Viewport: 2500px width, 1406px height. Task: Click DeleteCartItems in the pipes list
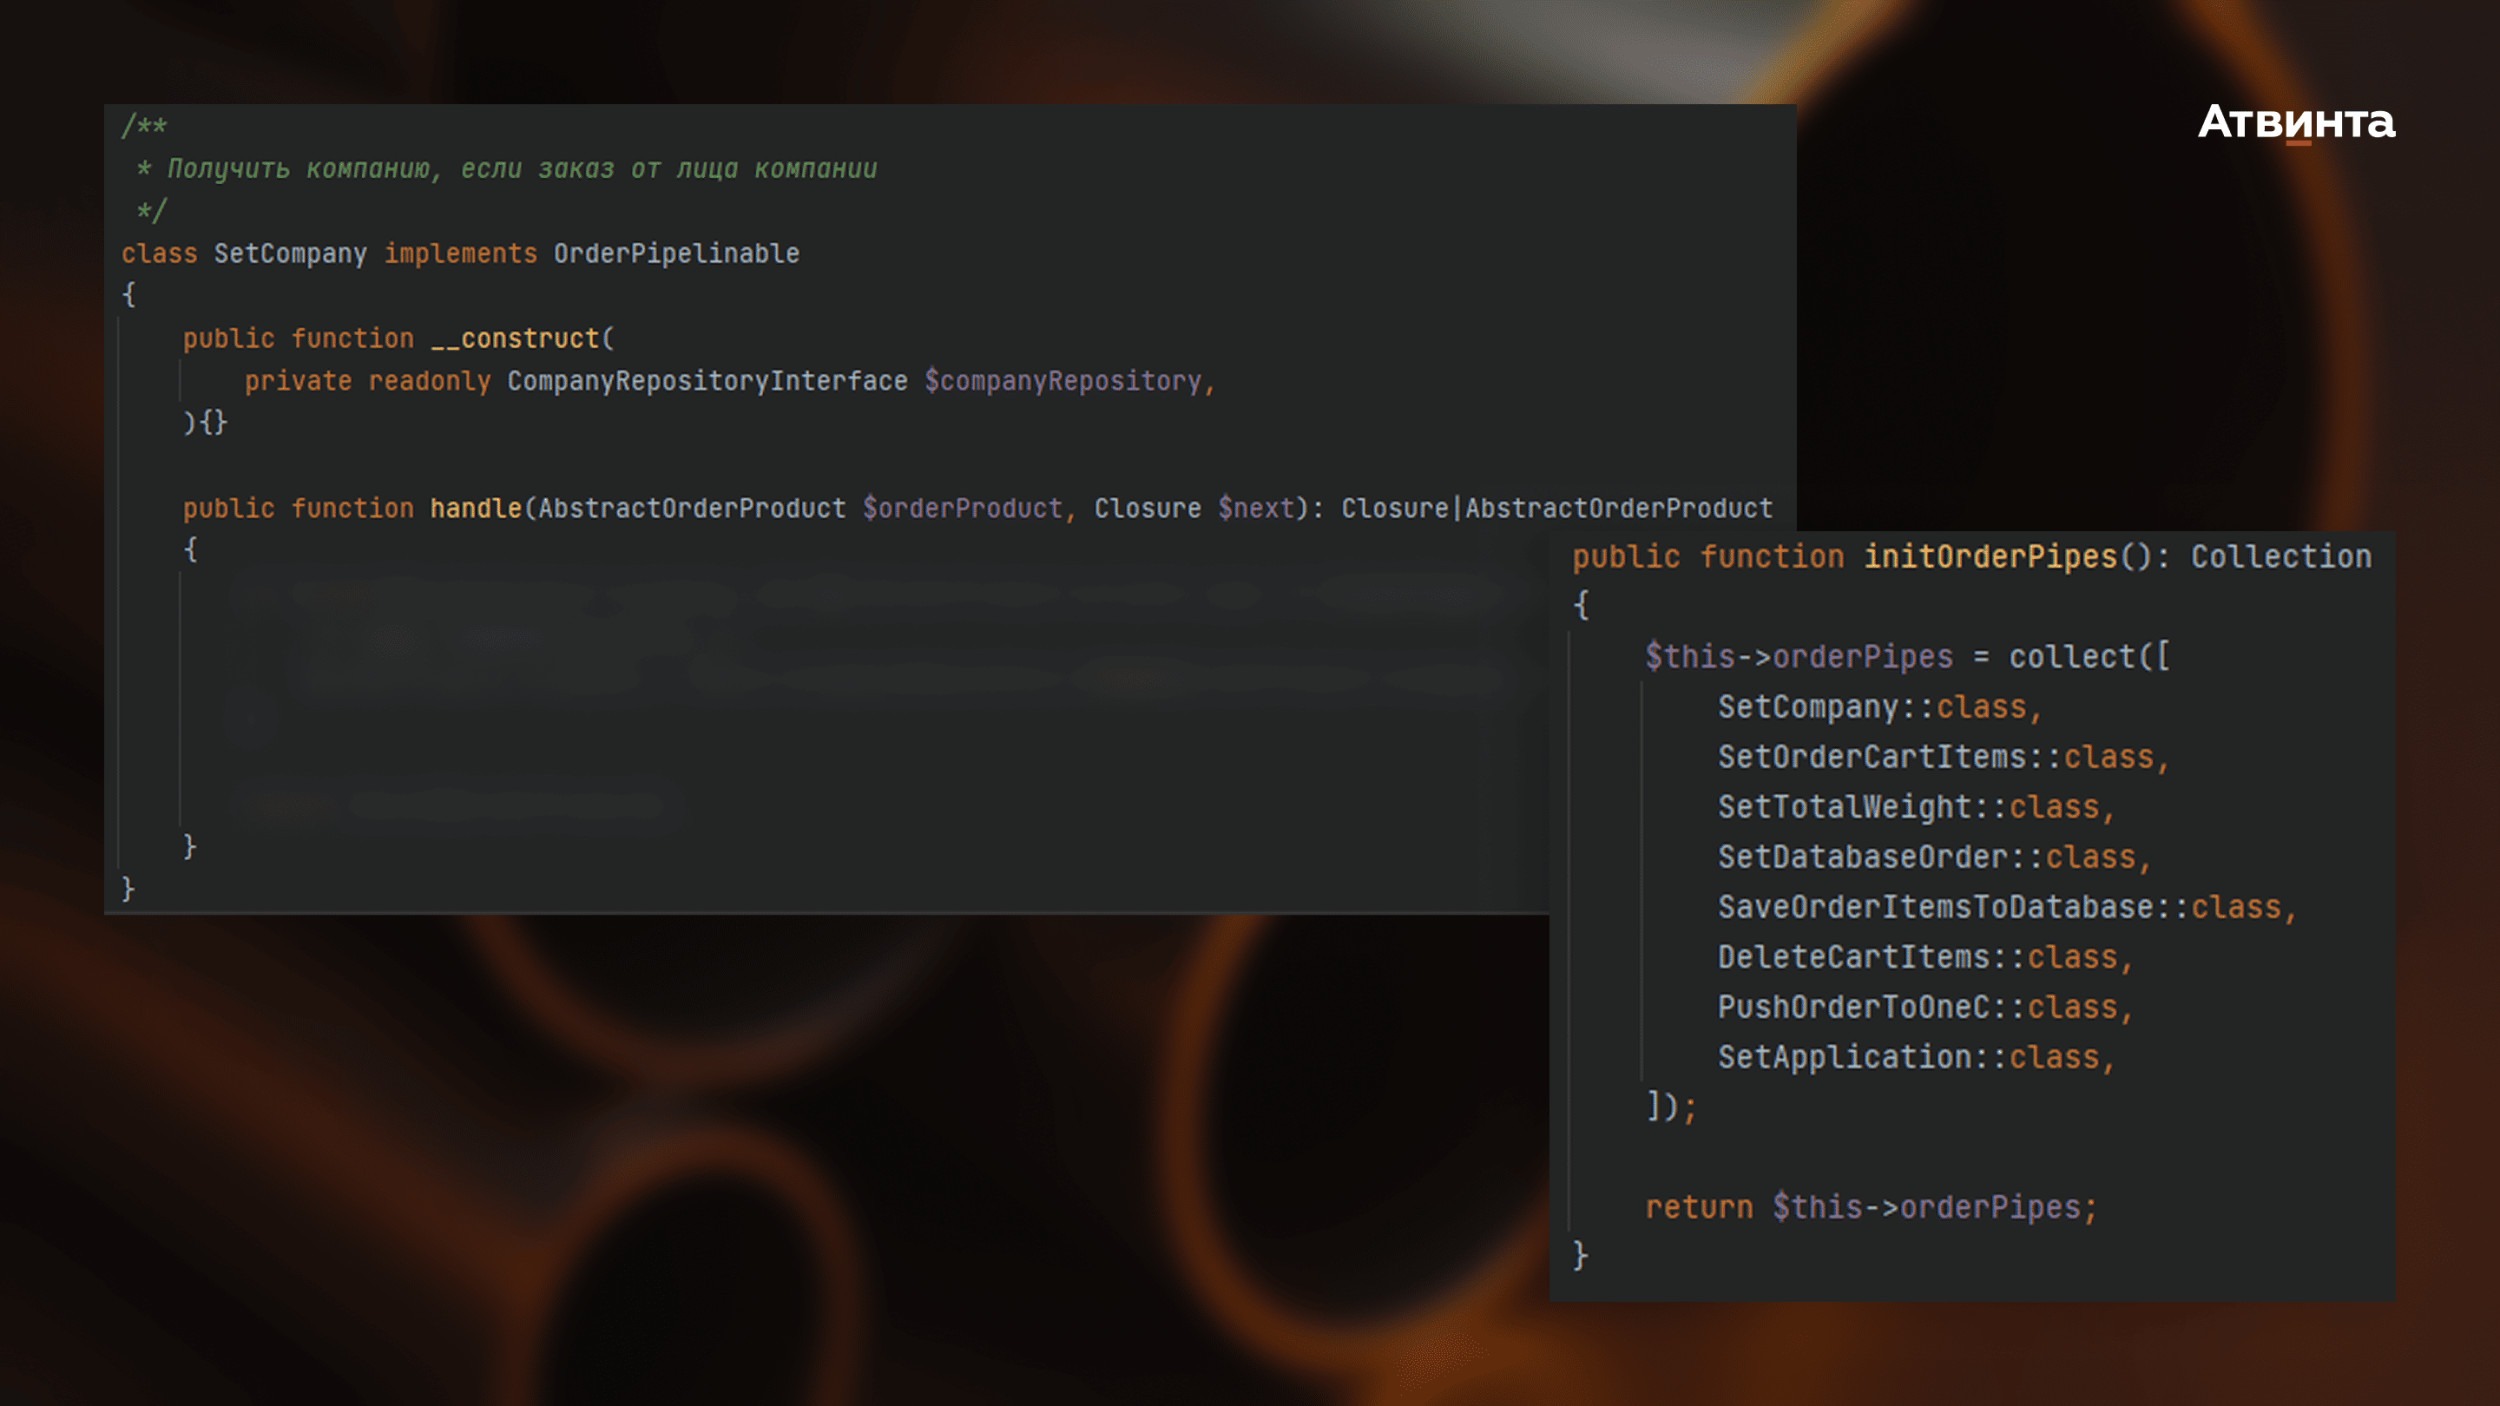pyautogui.click(x=1853, y=957)
